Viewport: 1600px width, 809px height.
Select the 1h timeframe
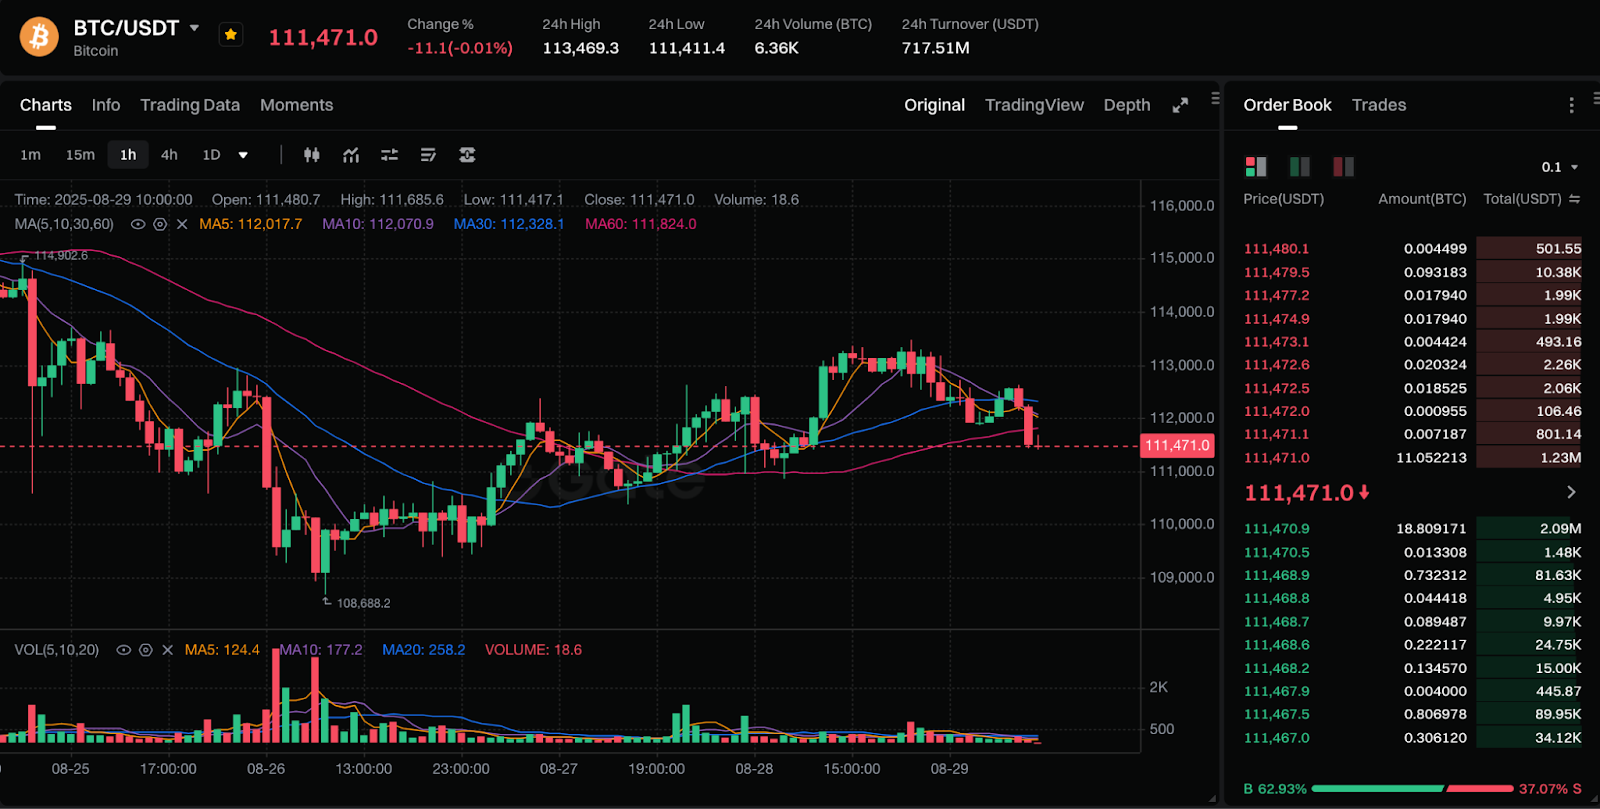pos(128,155)
